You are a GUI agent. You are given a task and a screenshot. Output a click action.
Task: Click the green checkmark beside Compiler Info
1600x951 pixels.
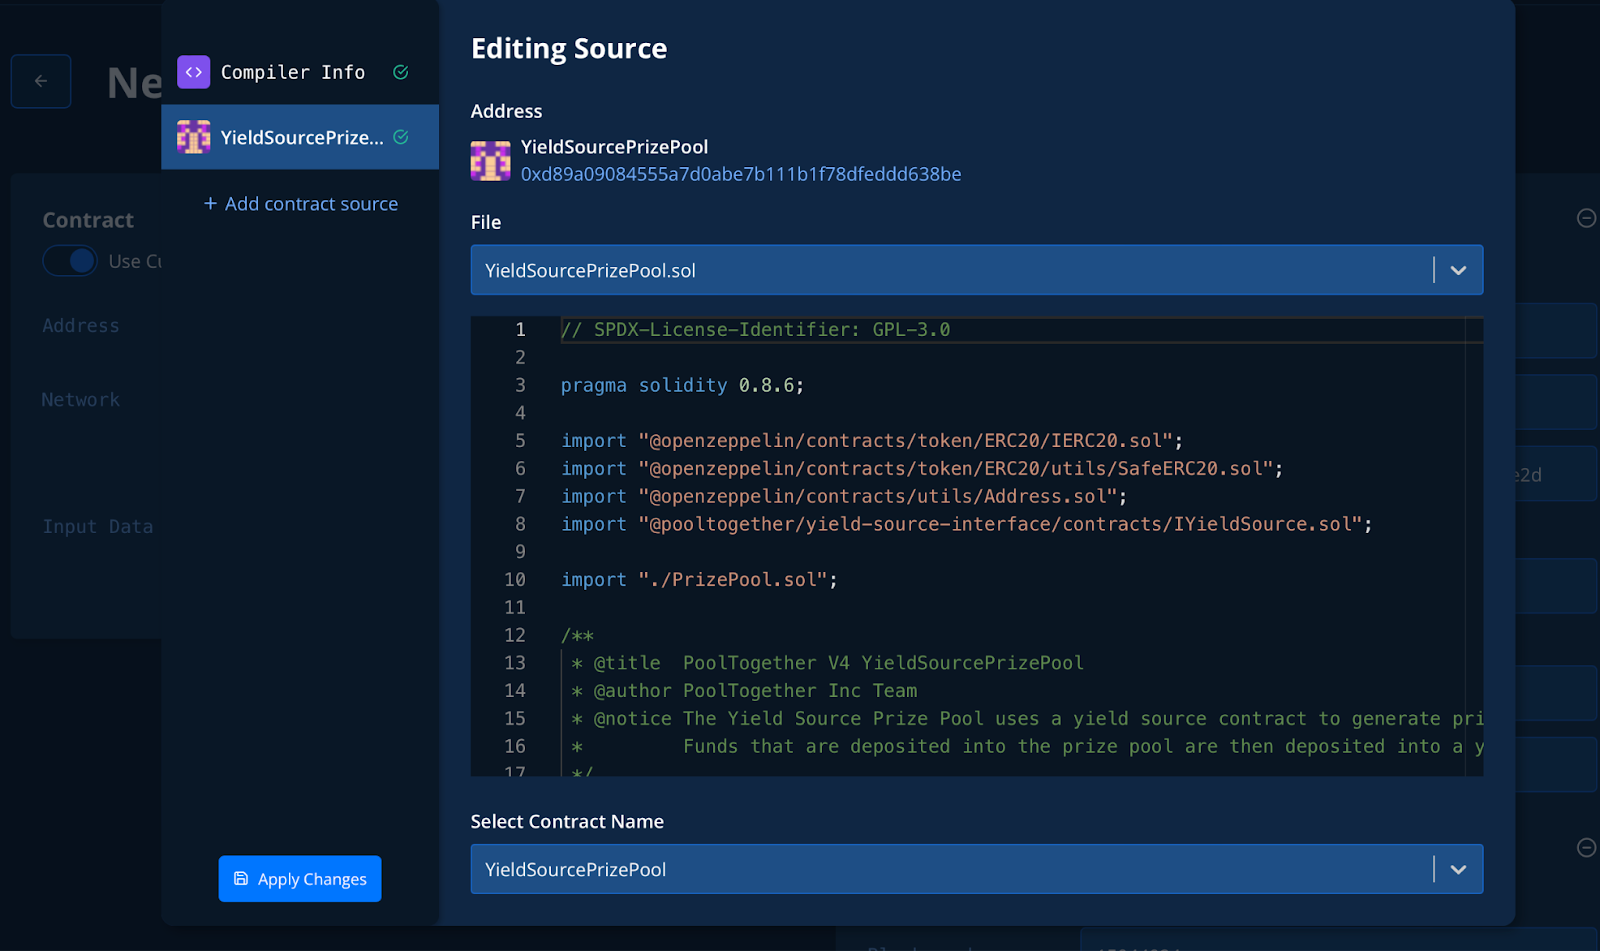pos(401,72)
